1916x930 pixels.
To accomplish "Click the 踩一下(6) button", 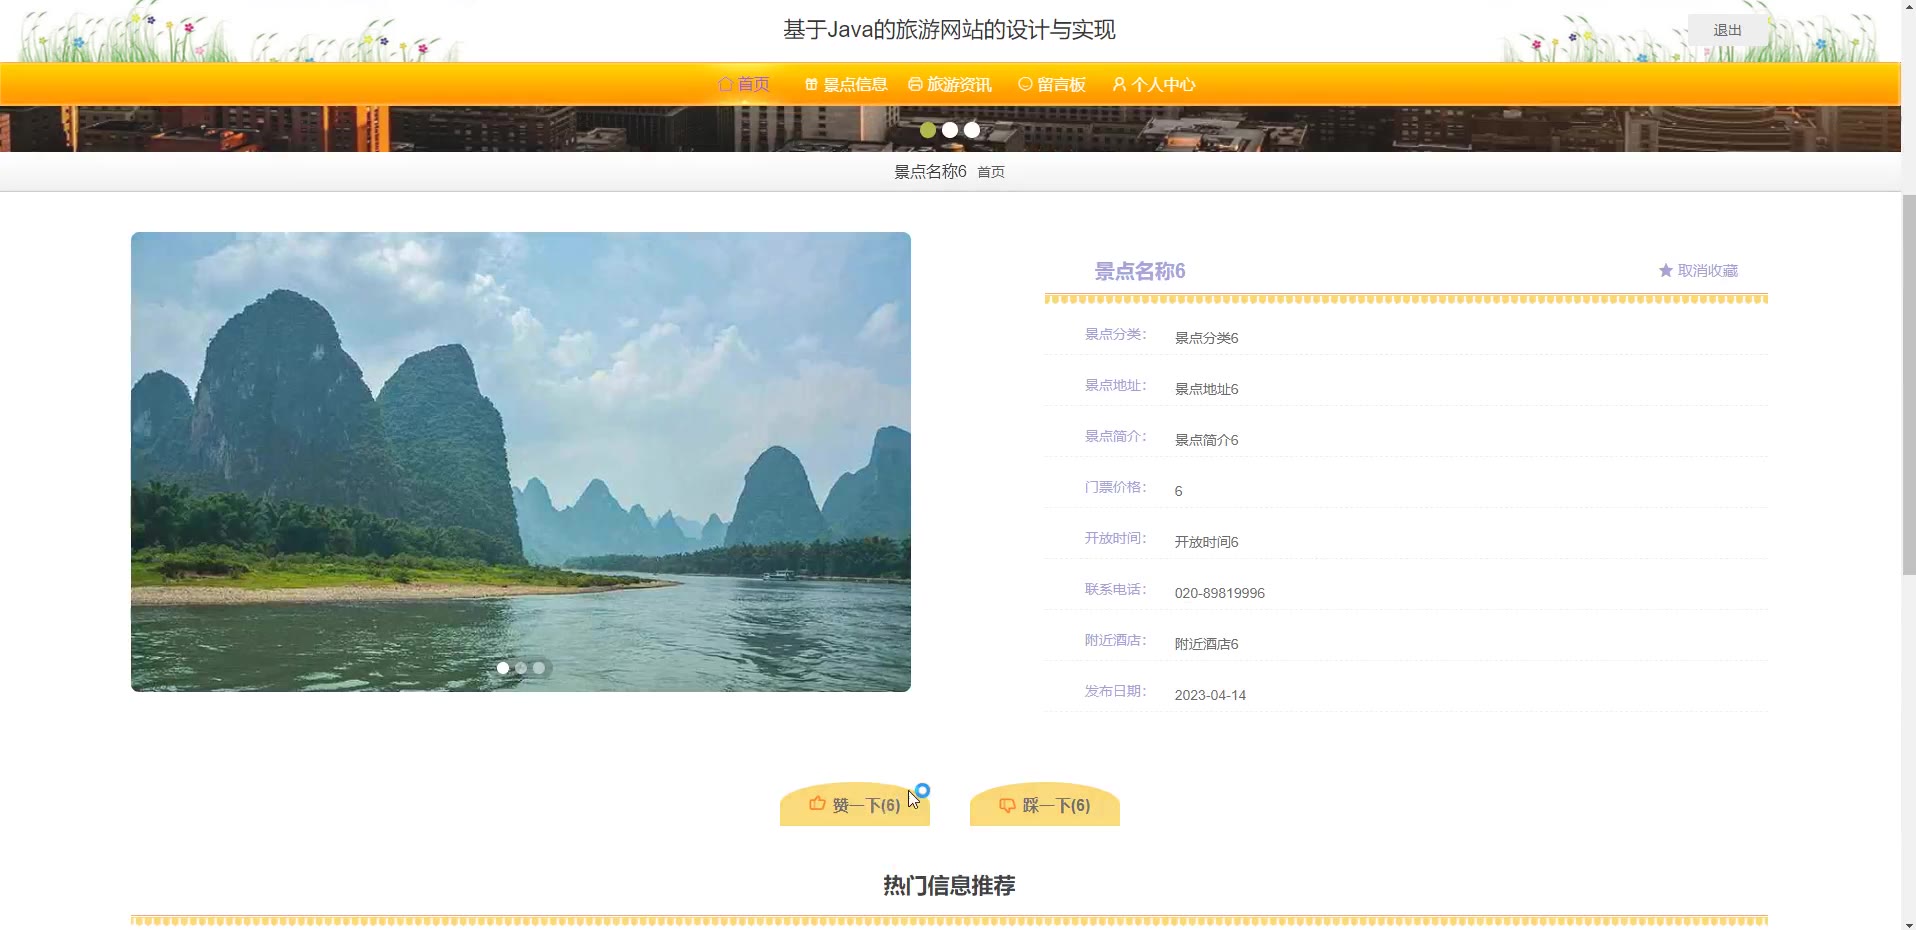I will [1045, 804].
